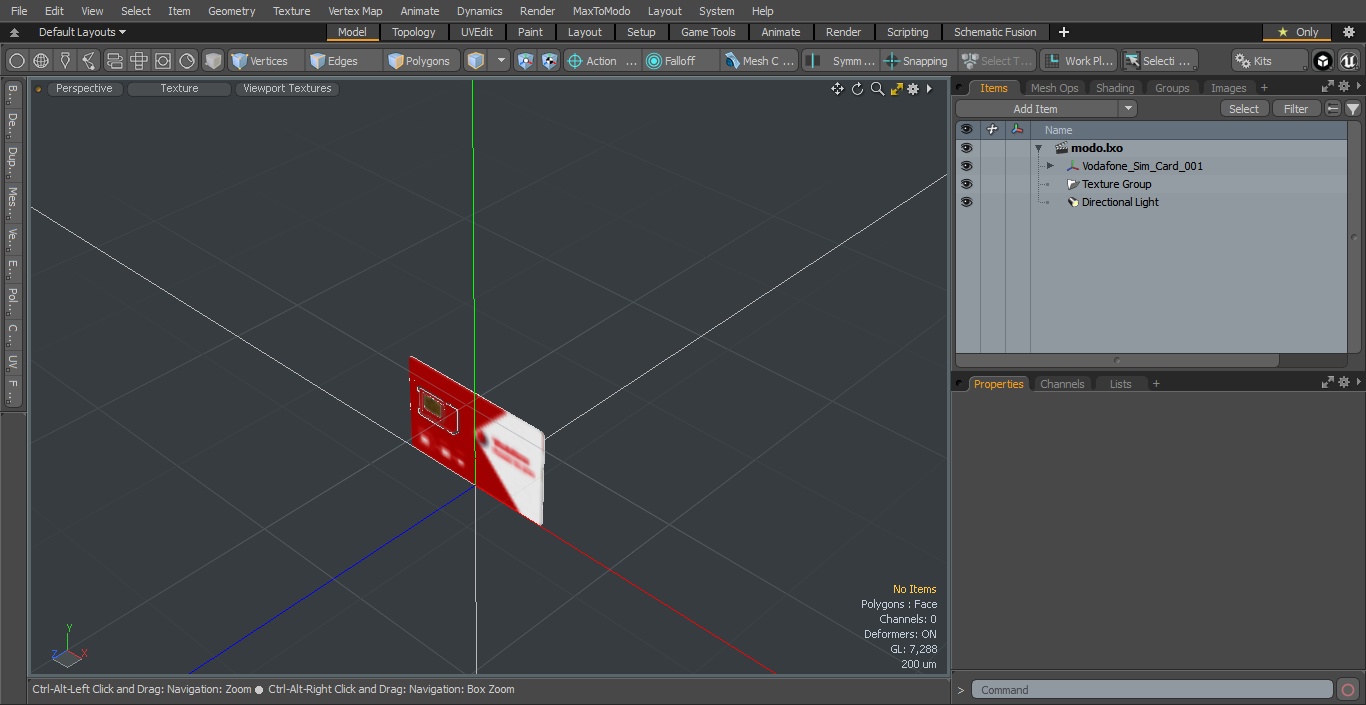Open the Schematic Fusion layout tab
This screenshot has width=1366, height=705.
[995, 32]
